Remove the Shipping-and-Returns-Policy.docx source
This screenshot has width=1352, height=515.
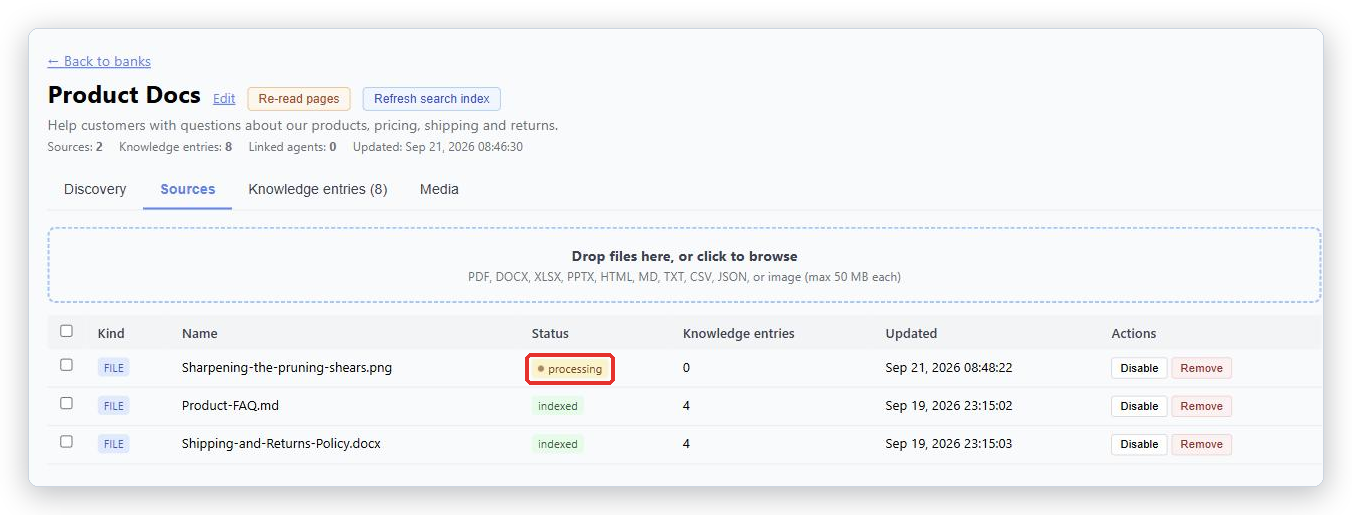(x=1202, y=444)
